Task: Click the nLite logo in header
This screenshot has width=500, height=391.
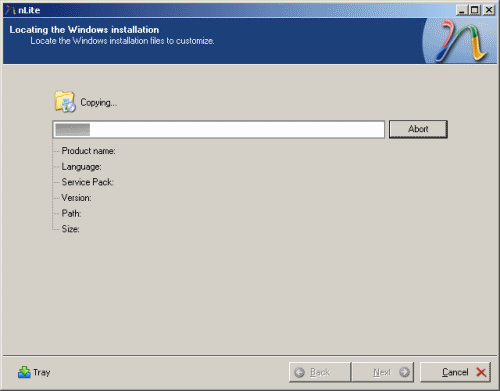Action: 462,41
